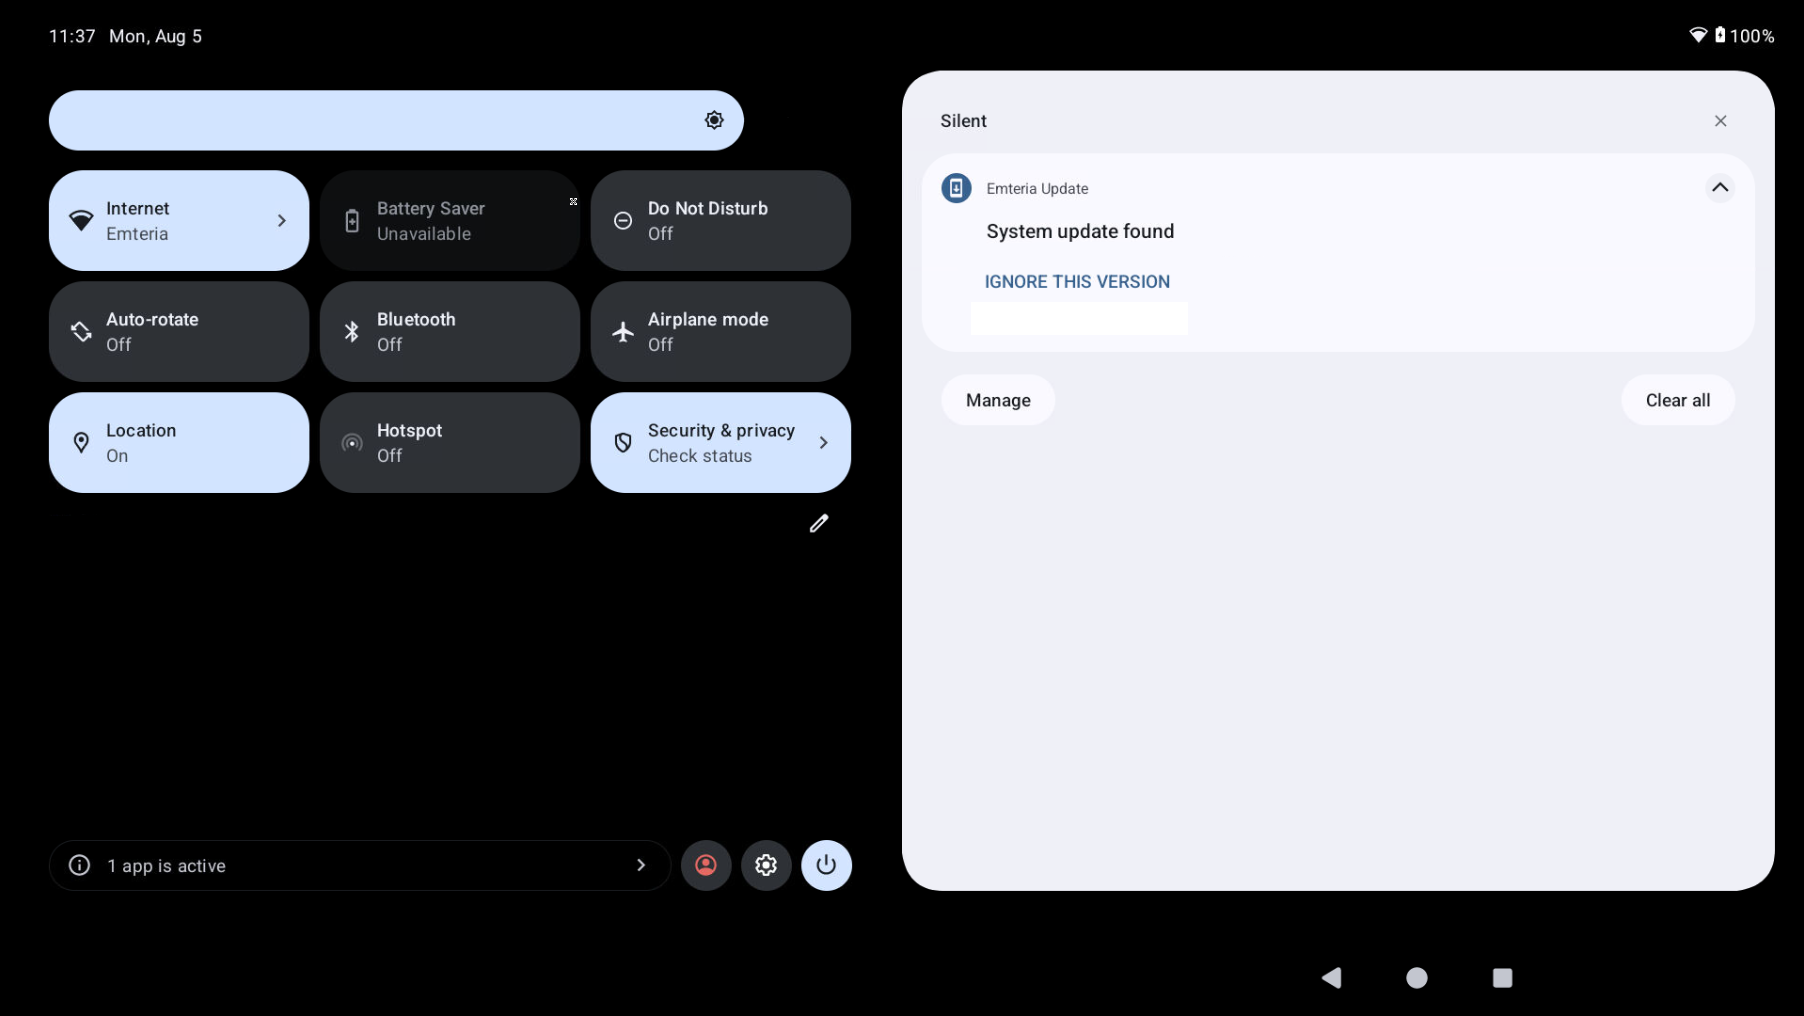Viewport: 1804px width, 1016px height.
Task: Enable Bluetooth from quick settings
Action: tap(449, 331)
